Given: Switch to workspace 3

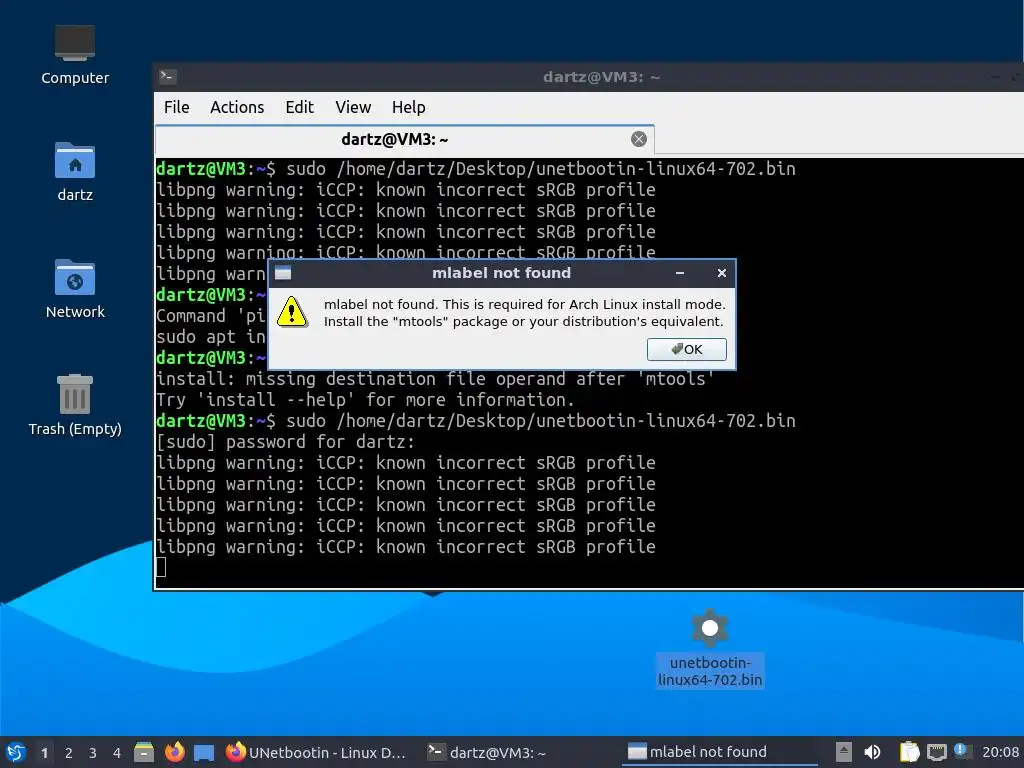Looking at the screenshot, I should pos(93,753).
